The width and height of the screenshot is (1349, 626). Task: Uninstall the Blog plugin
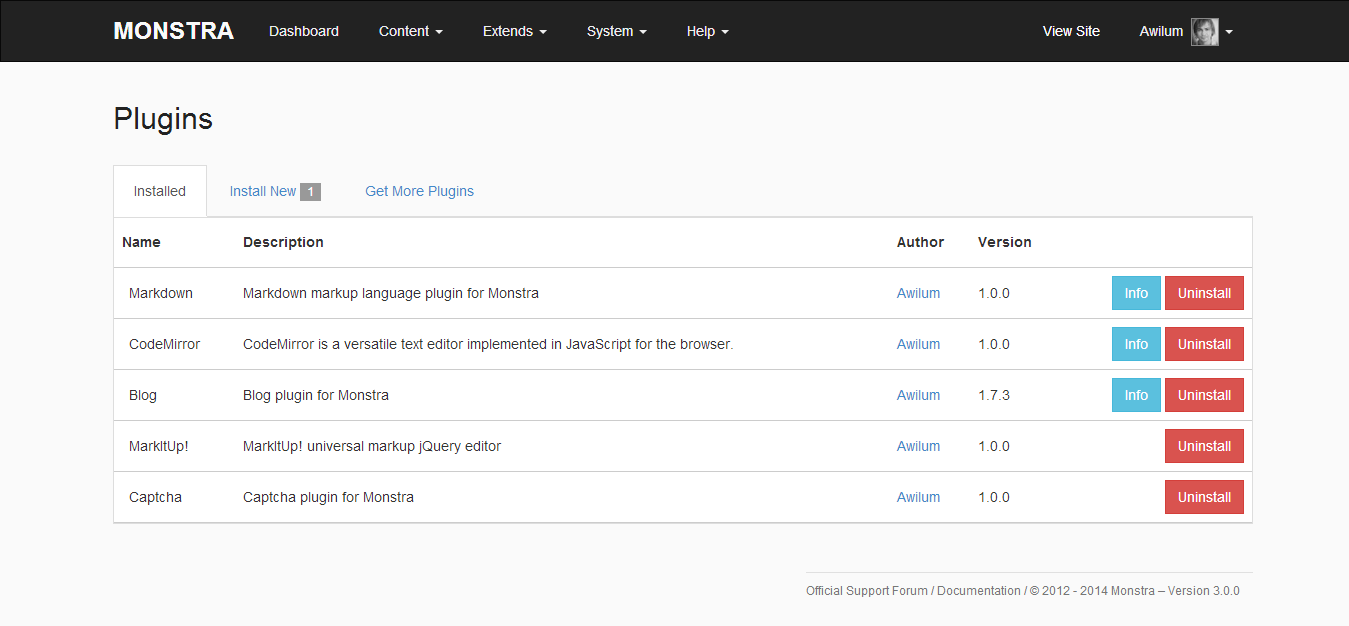click(x=1204, y=395)
